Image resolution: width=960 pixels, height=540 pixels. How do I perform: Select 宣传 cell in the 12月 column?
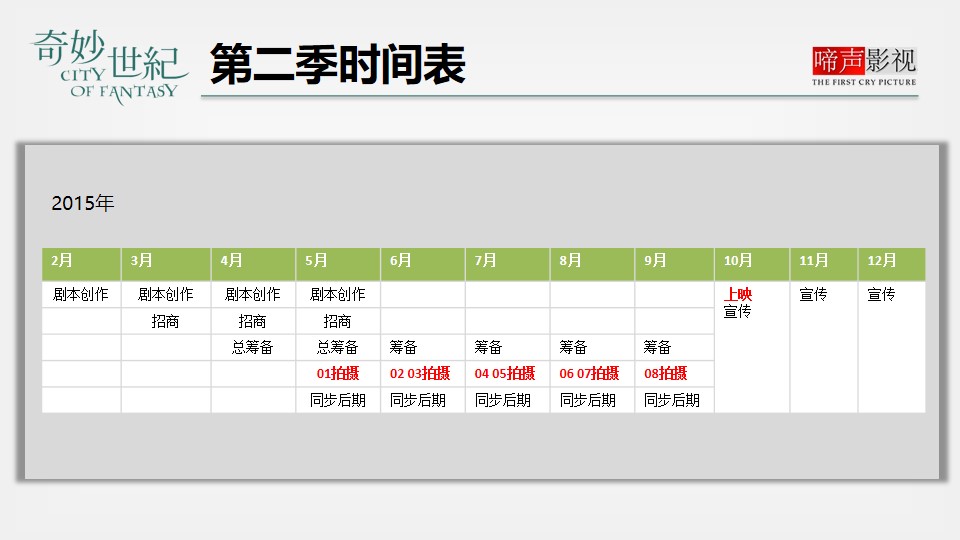coord(891,347)
